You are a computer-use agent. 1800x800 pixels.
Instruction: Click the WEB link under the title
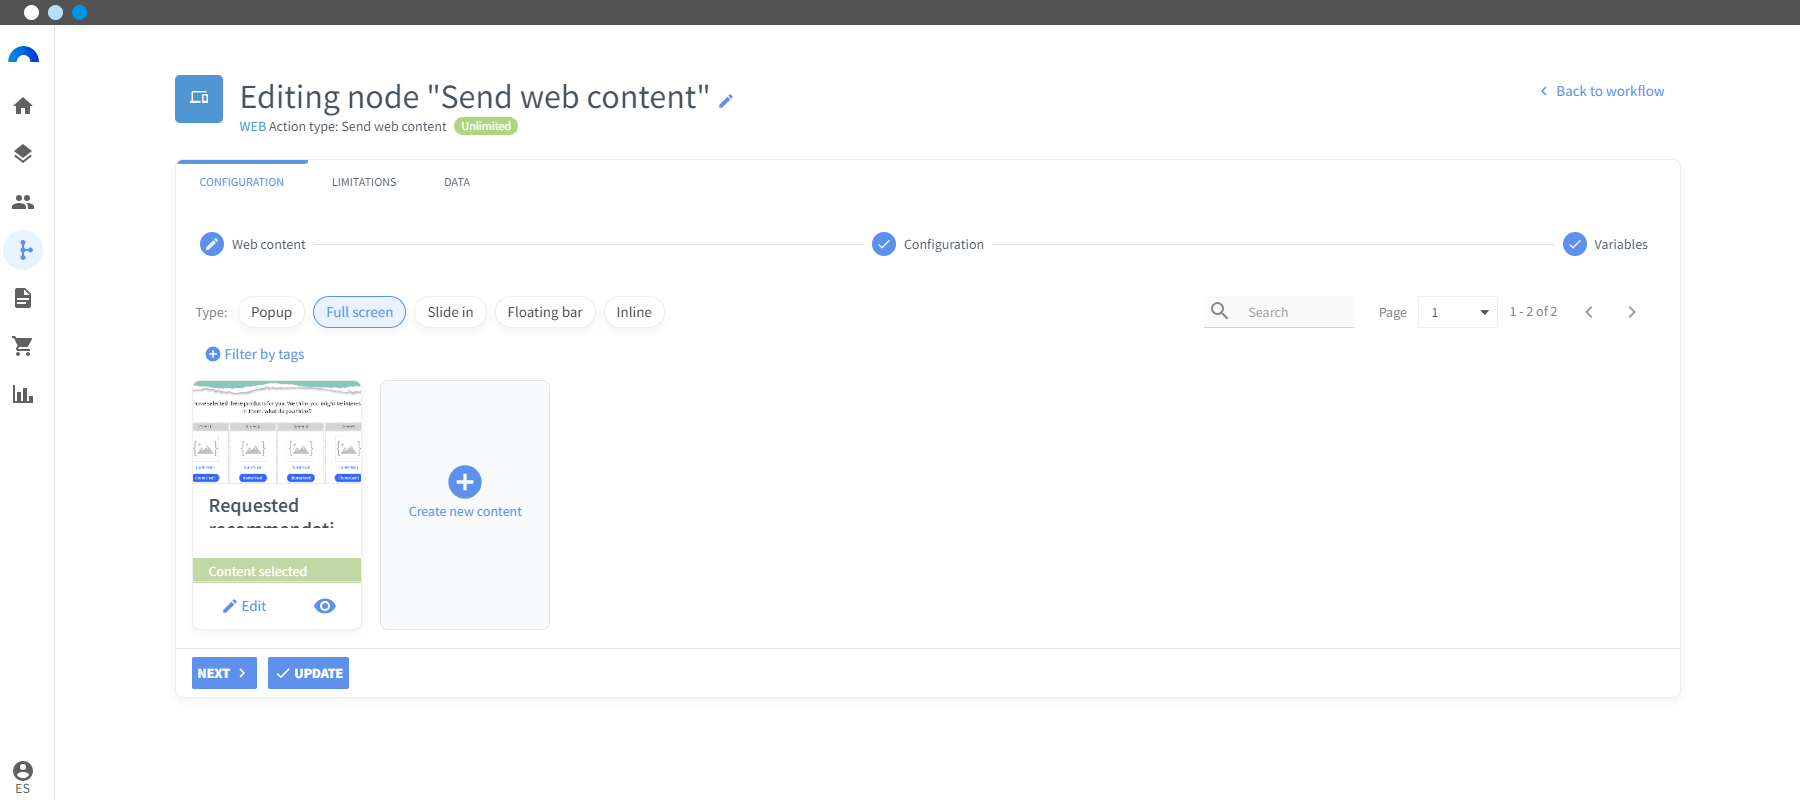pyautogui.click(x=253, y=127)
